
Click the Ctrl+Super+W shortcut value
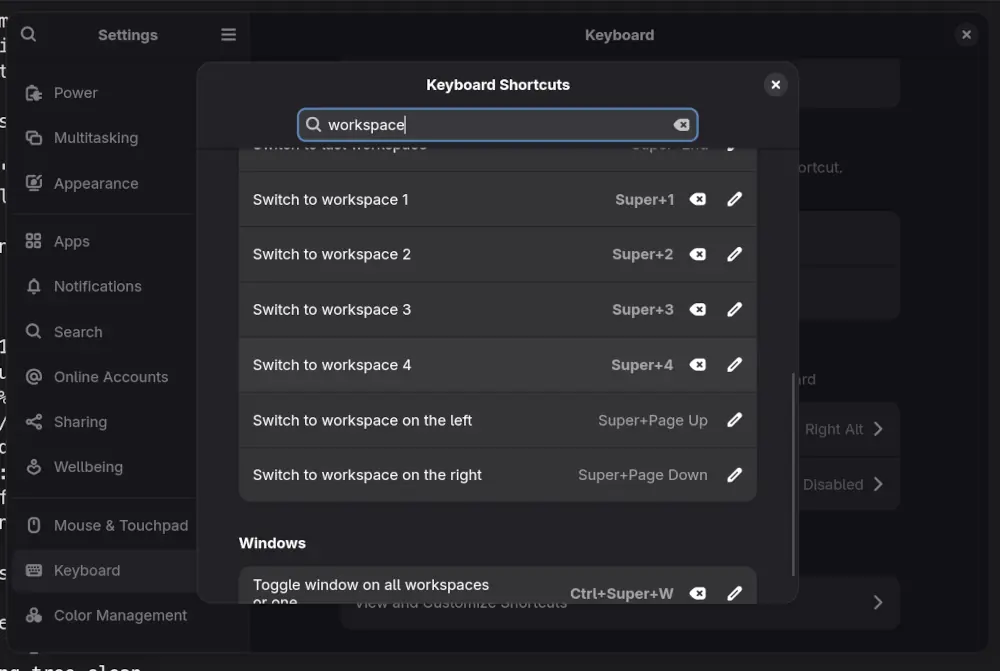pyautogui.click(x=621, y=594)
